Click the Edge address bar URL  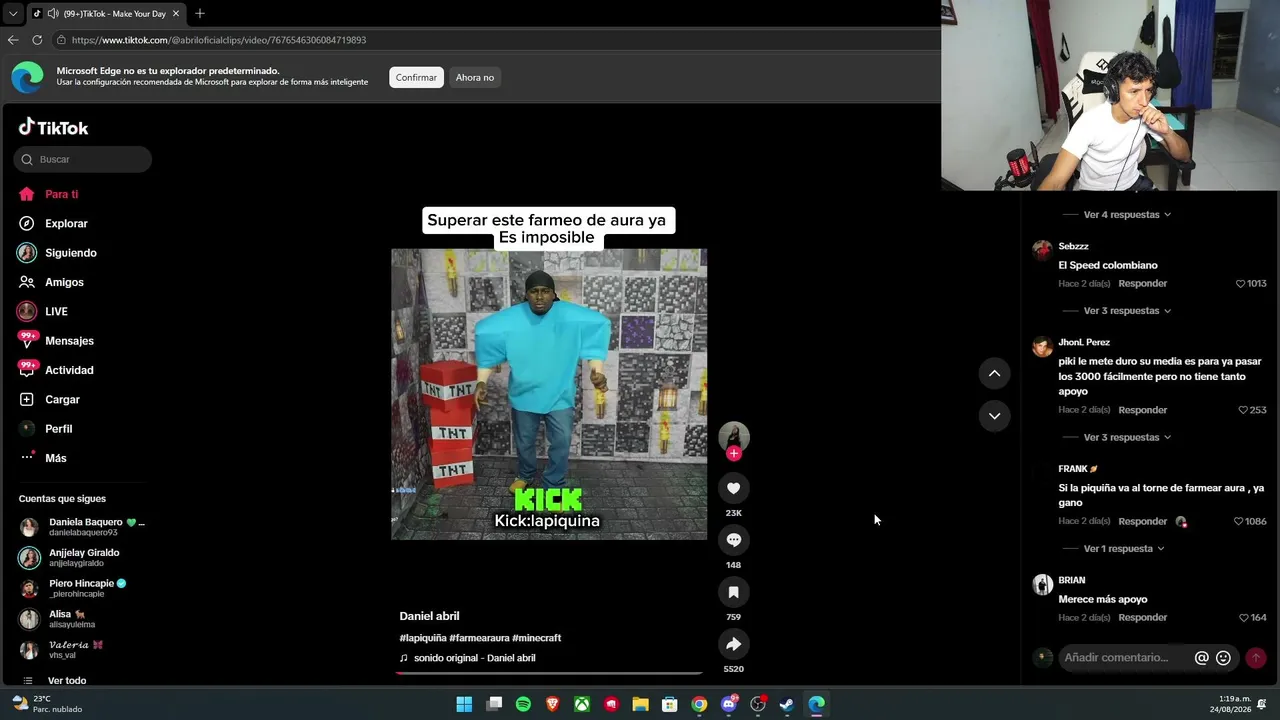point(219,40)
